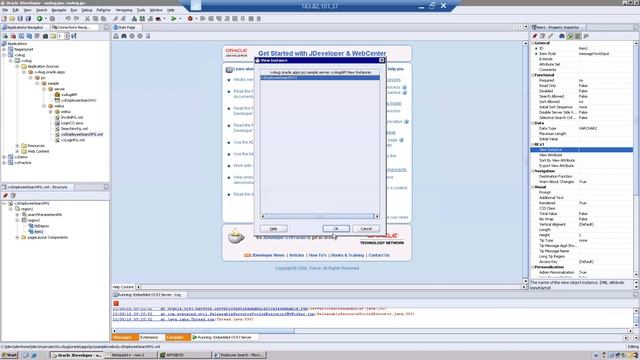Open the Navigate menu

(59, 10)
